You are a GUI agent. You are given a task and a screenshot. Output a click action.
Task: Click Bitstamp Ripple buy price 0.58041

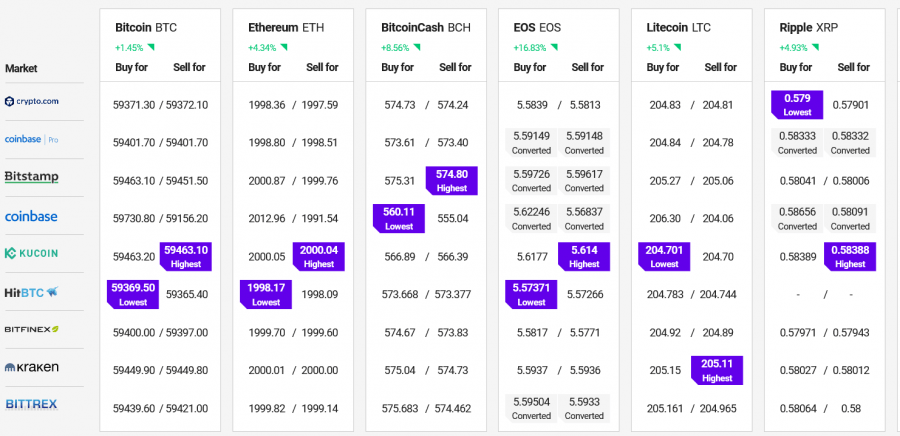tap(798, 181)
